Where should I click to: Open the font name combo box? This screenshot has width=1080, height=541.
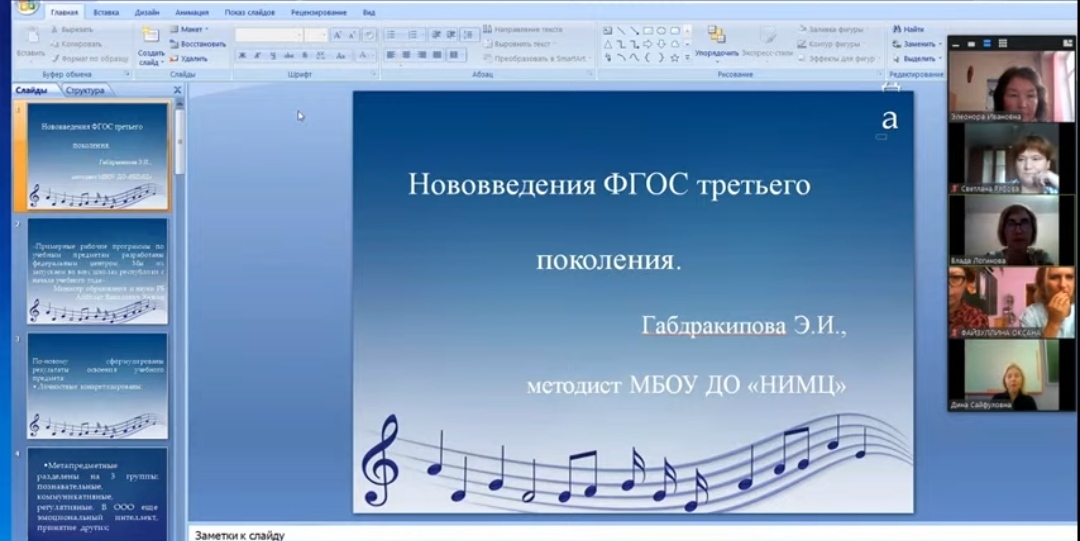pyautogui.click(x=269, y=35)
